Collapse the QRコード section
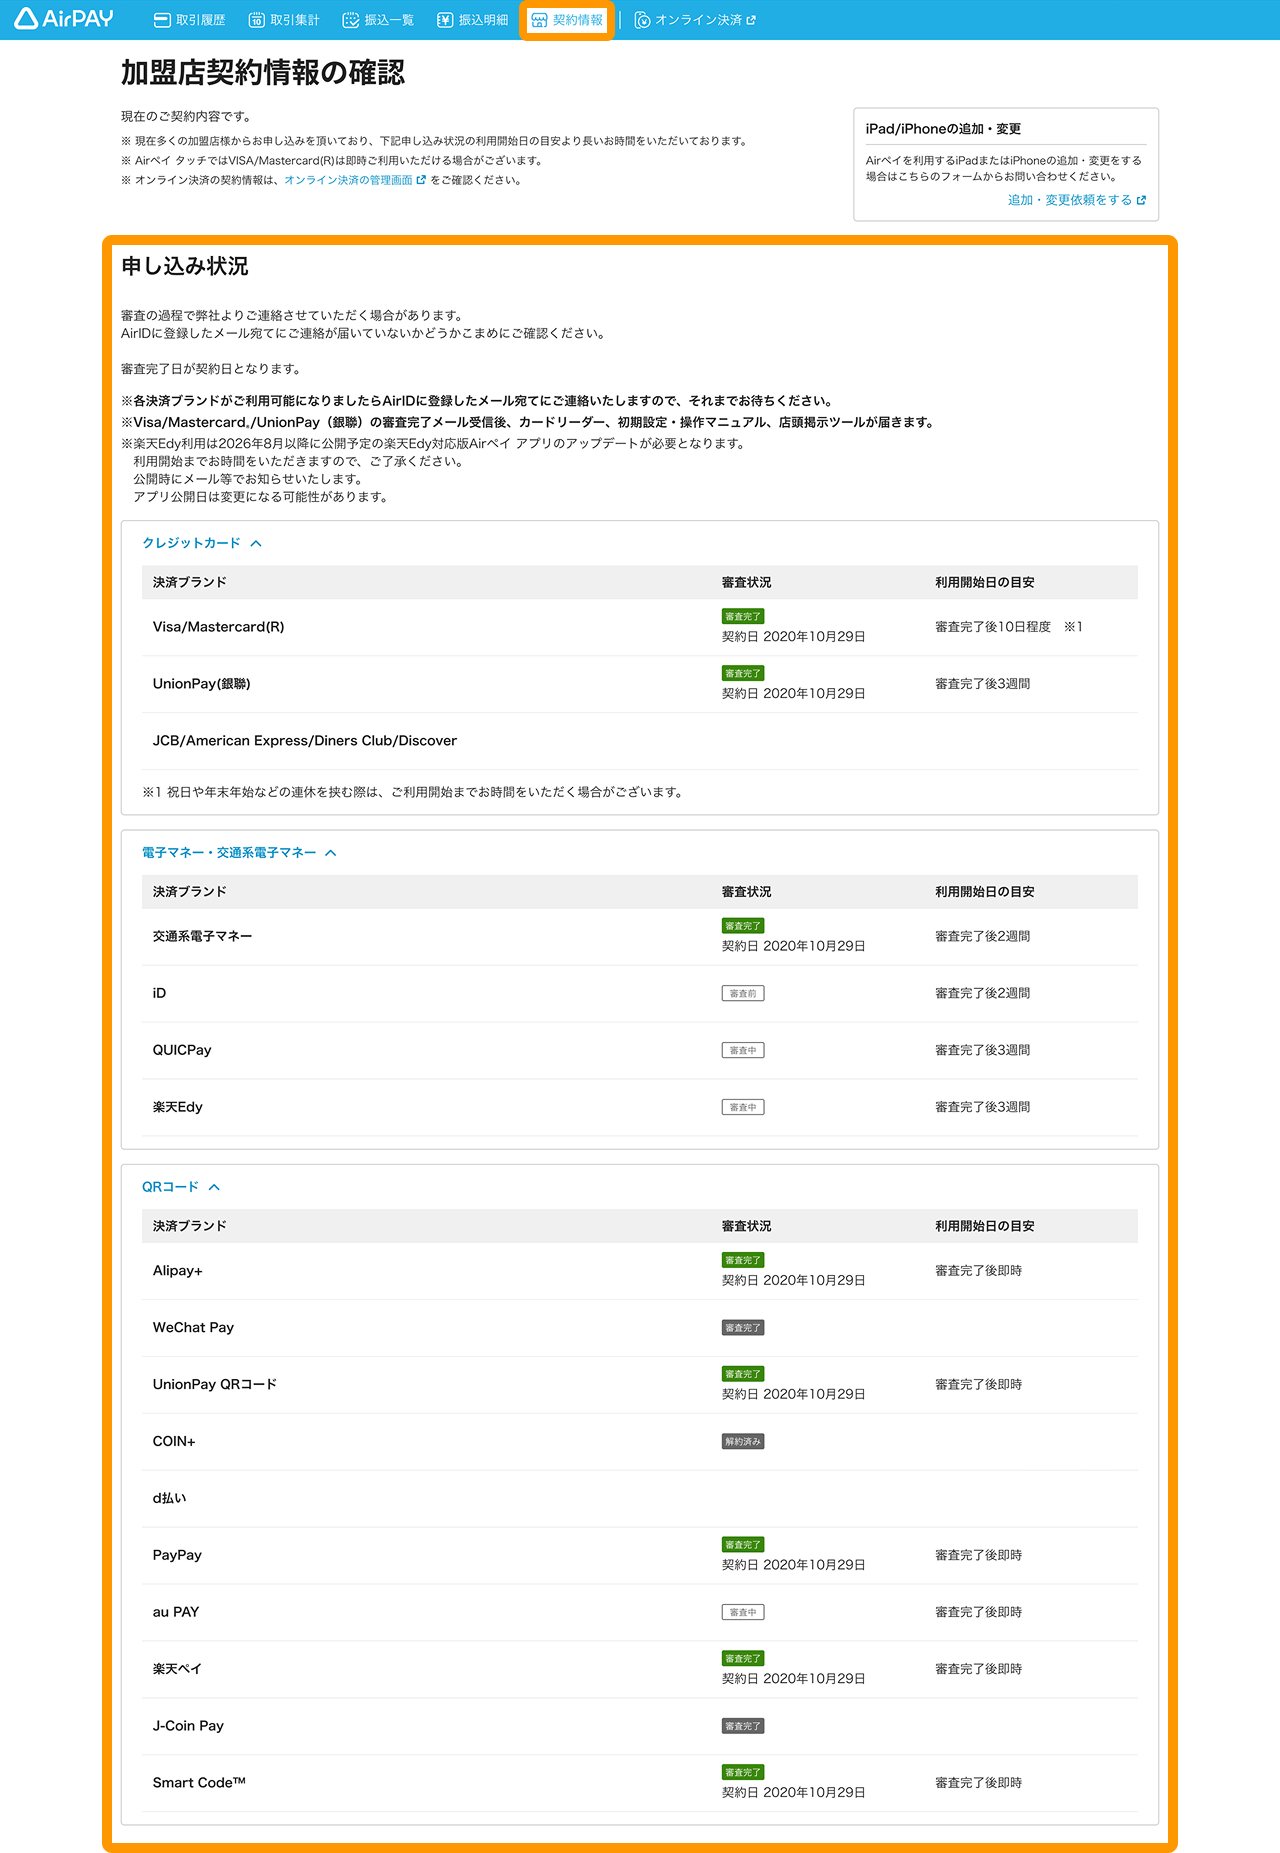 click(x=214, y=1187)
